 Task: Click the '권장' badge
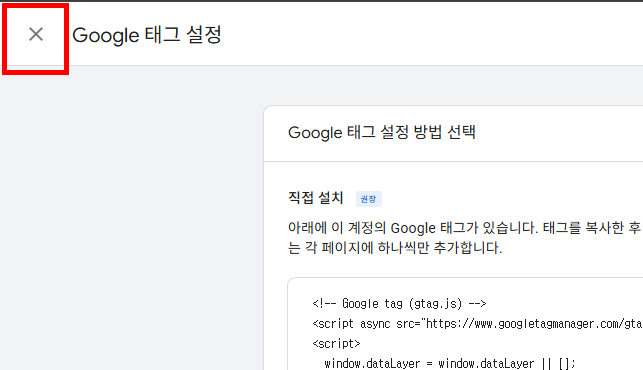368,199
